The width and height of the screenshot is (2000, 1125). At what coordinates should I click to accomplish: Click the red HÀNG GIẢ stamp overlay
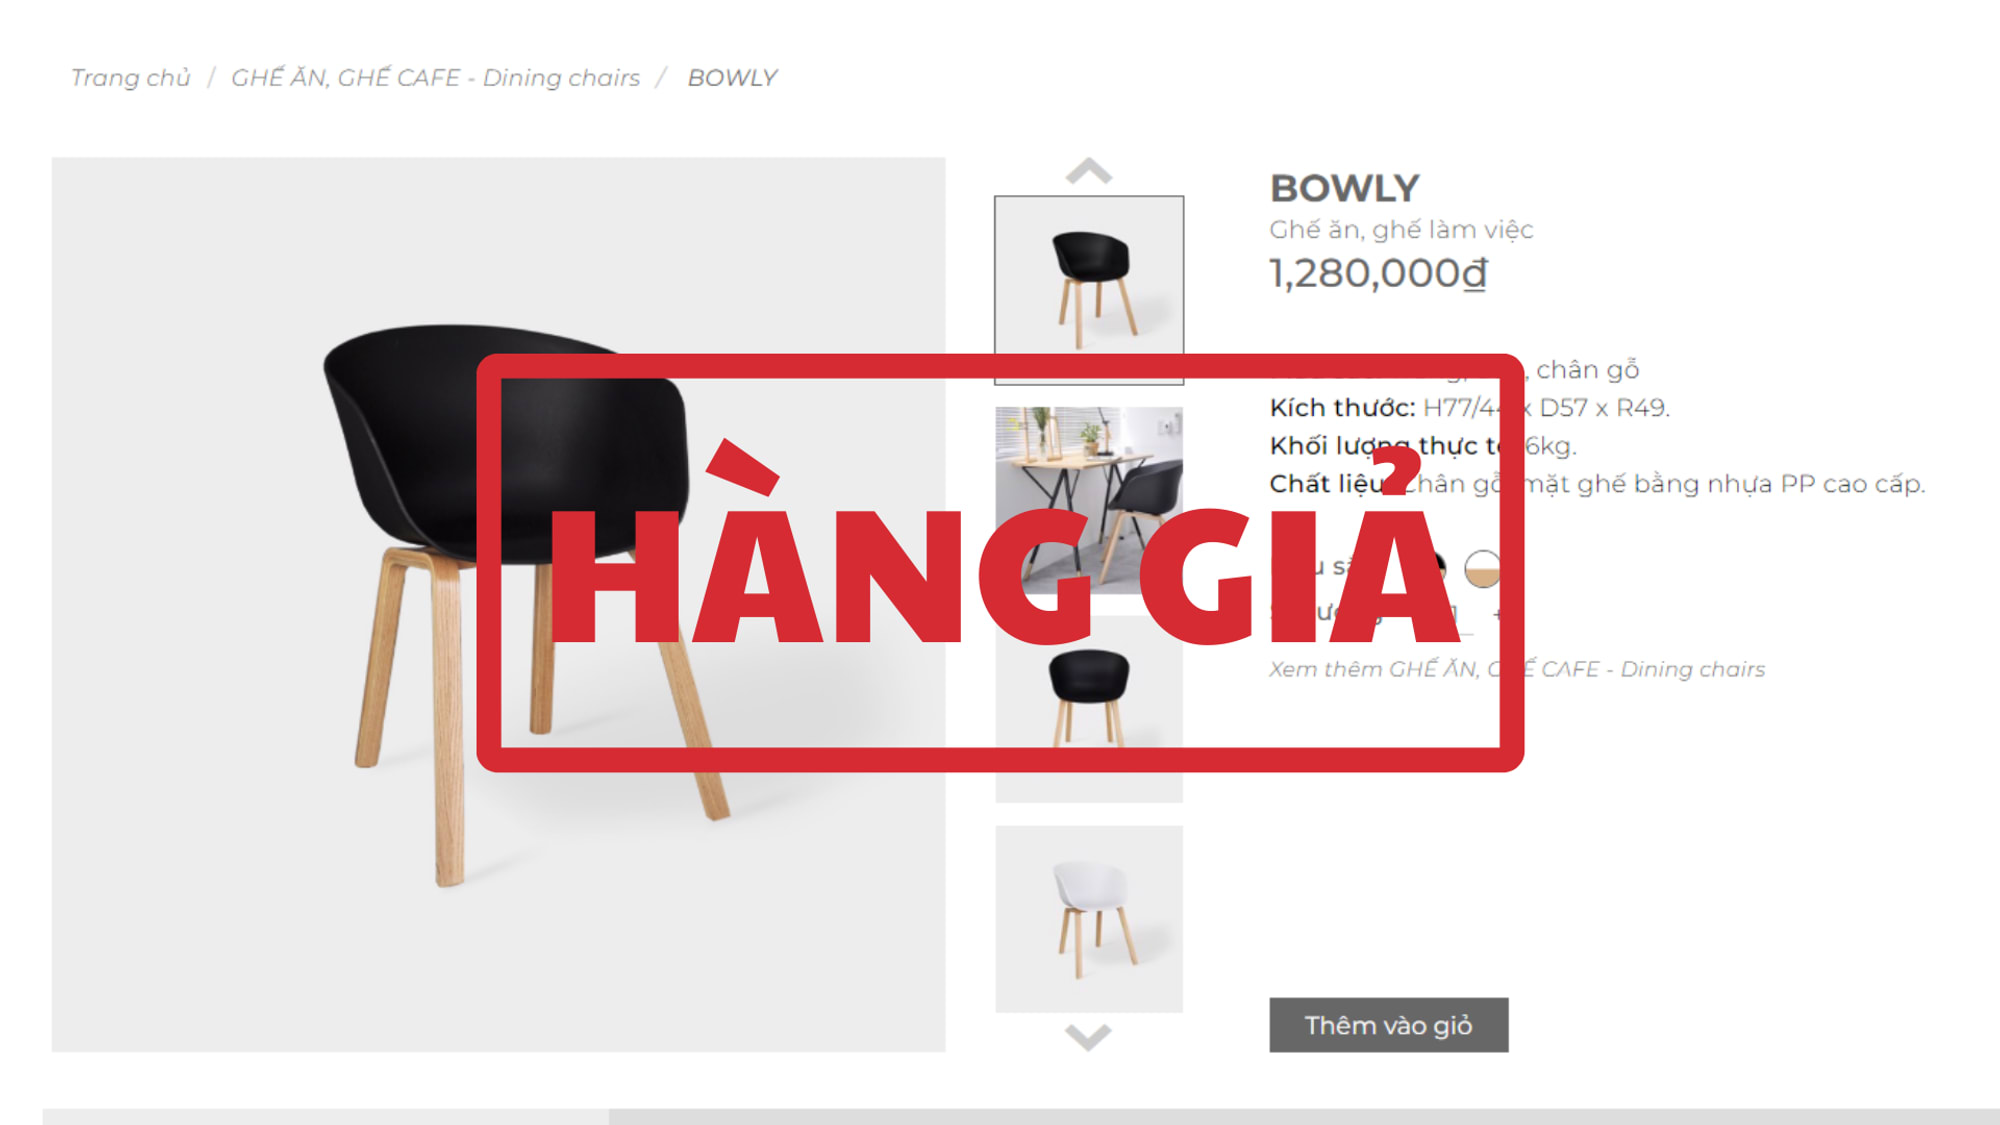pos(1000,562)
